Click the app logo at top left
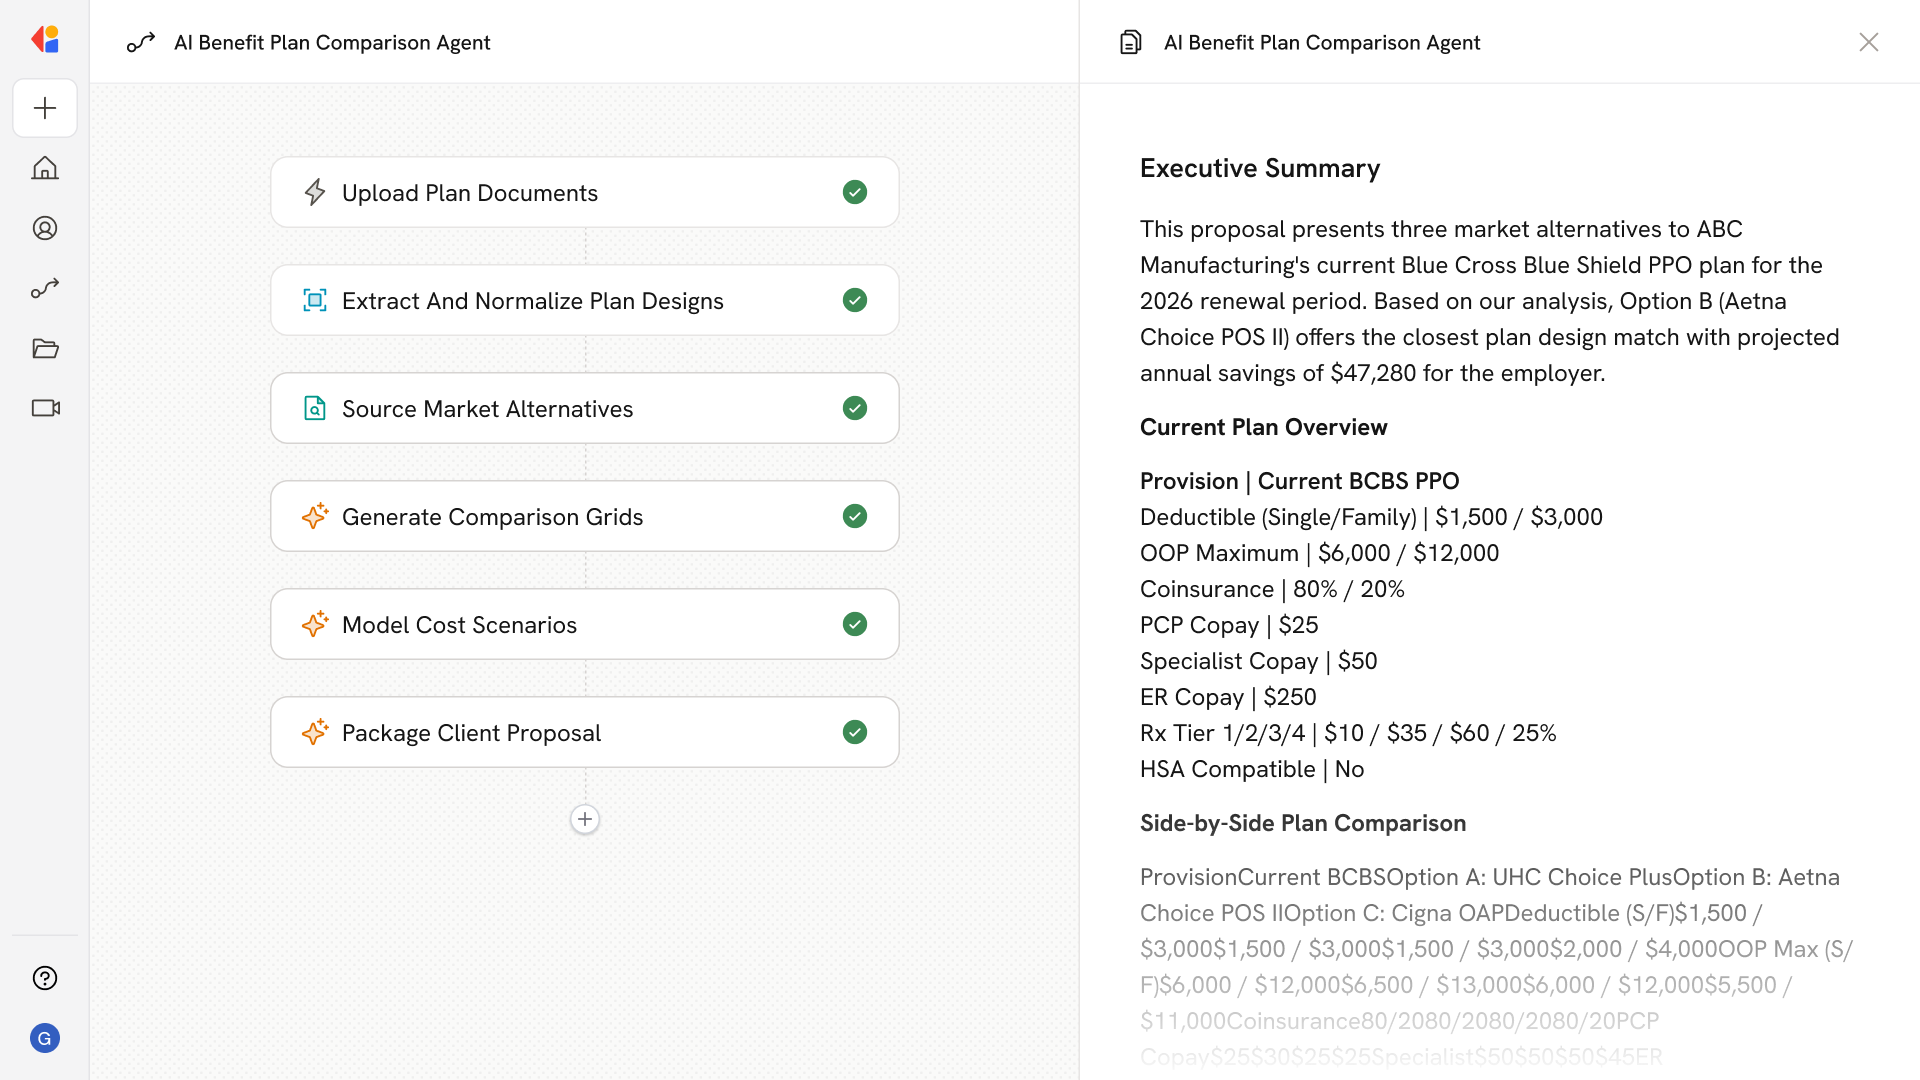Viewport: 1920px width, 1080px height. pos(45,40)
